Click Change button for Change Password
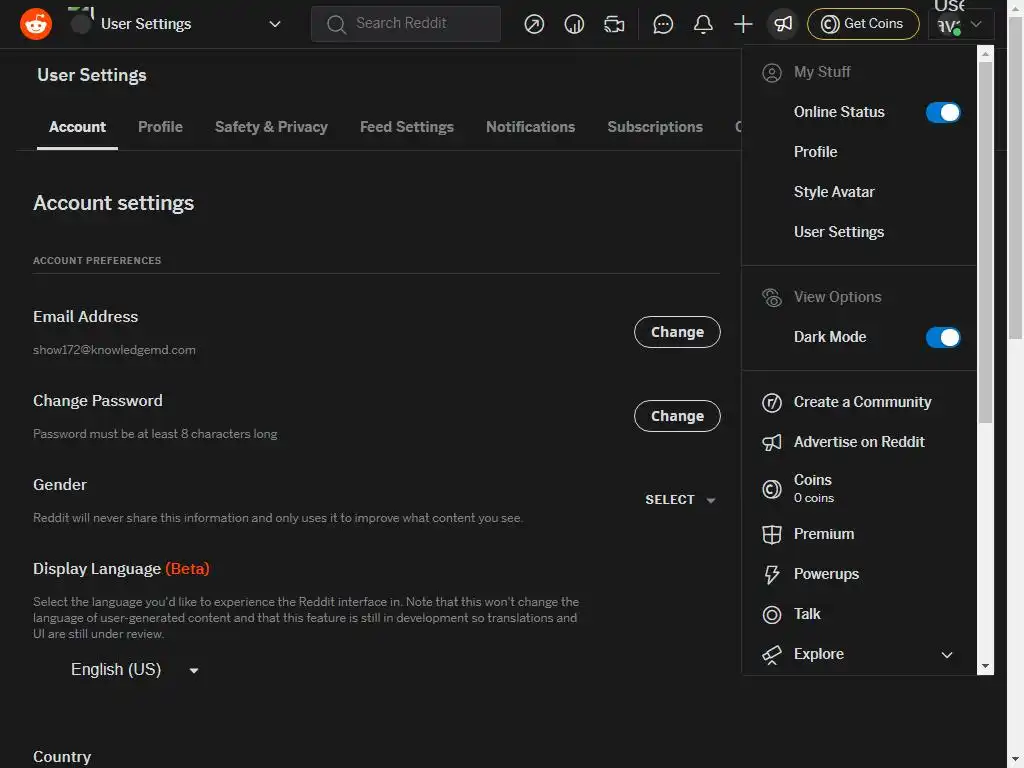The height and width of the screenshot is (768, 1024). point(677,416)
